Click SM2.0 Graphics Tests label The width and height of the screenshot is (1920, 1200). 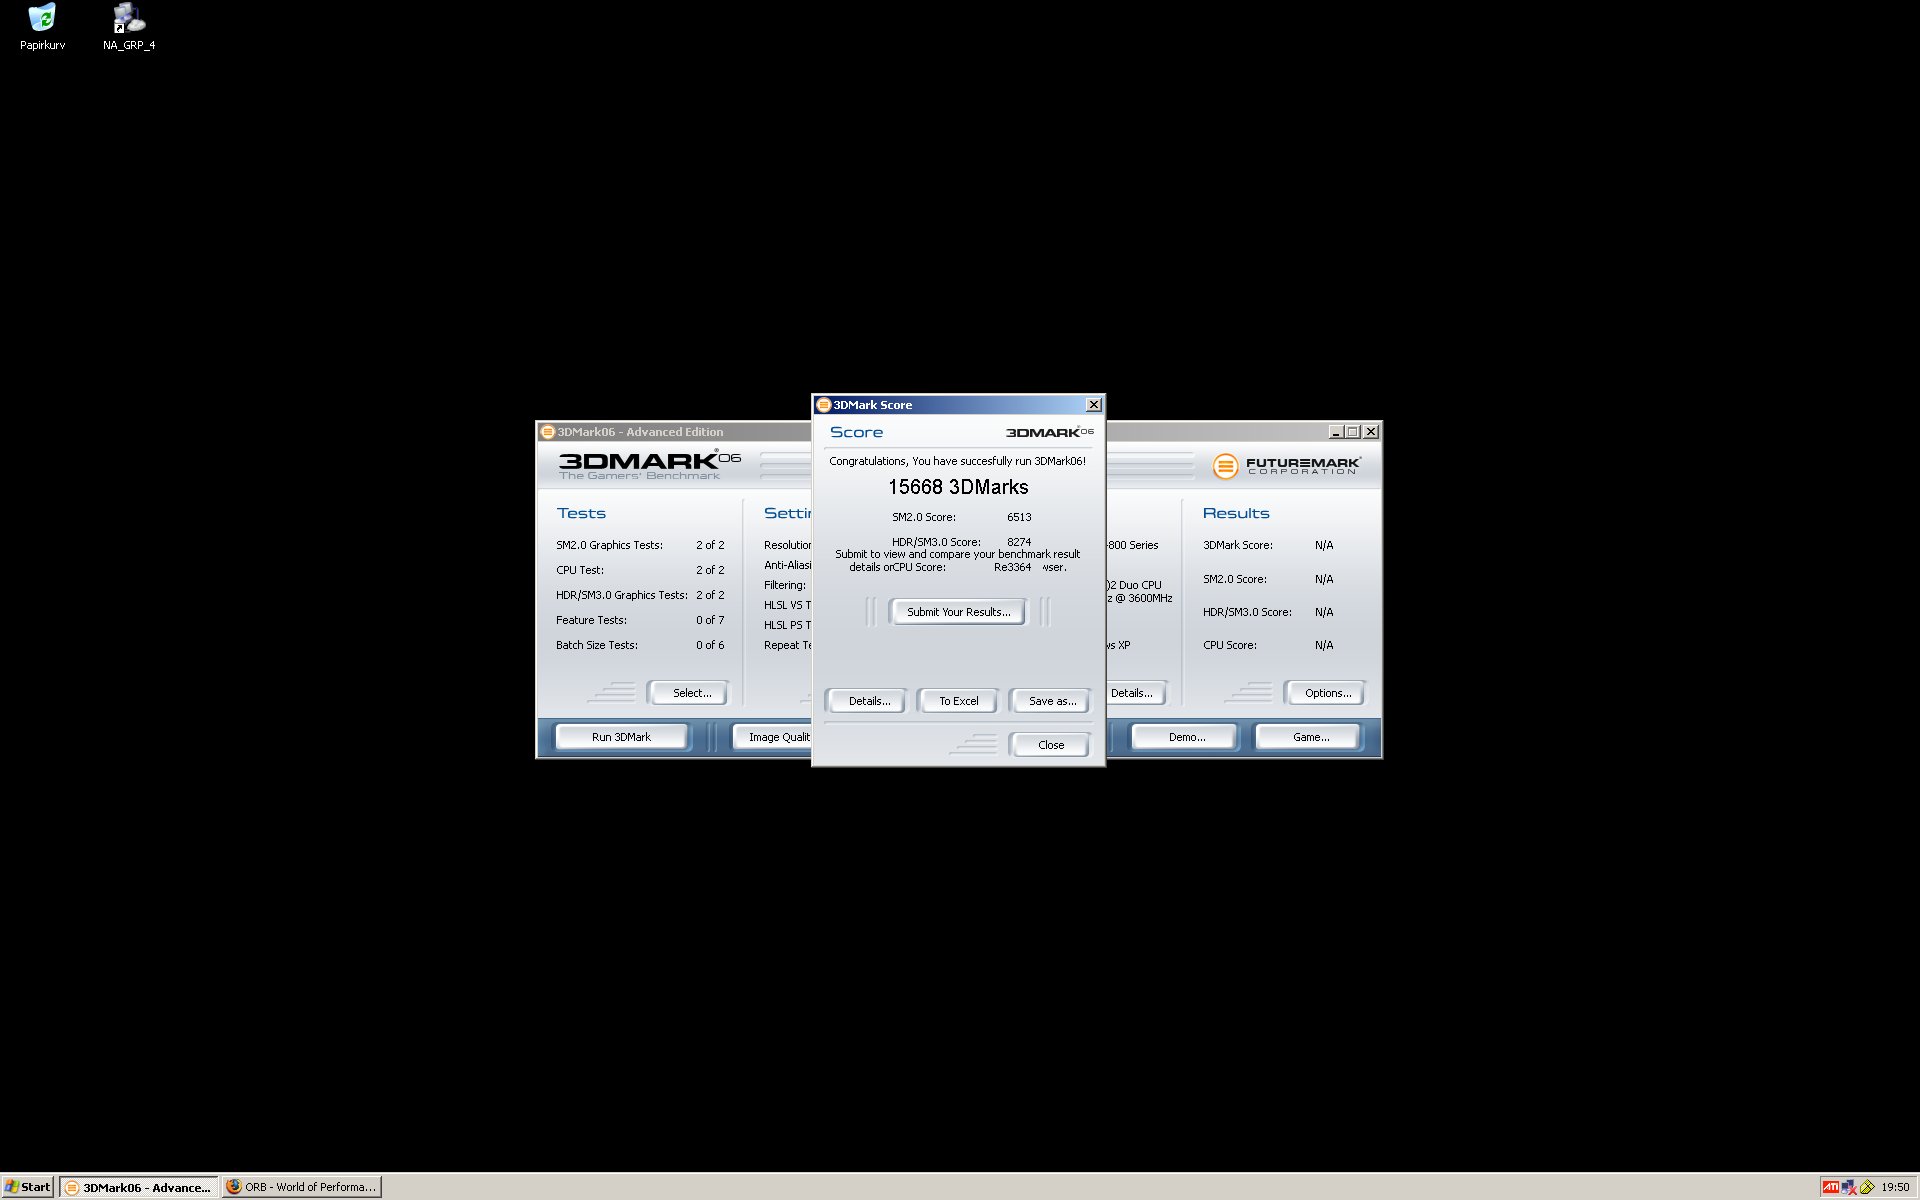[609, 545]
